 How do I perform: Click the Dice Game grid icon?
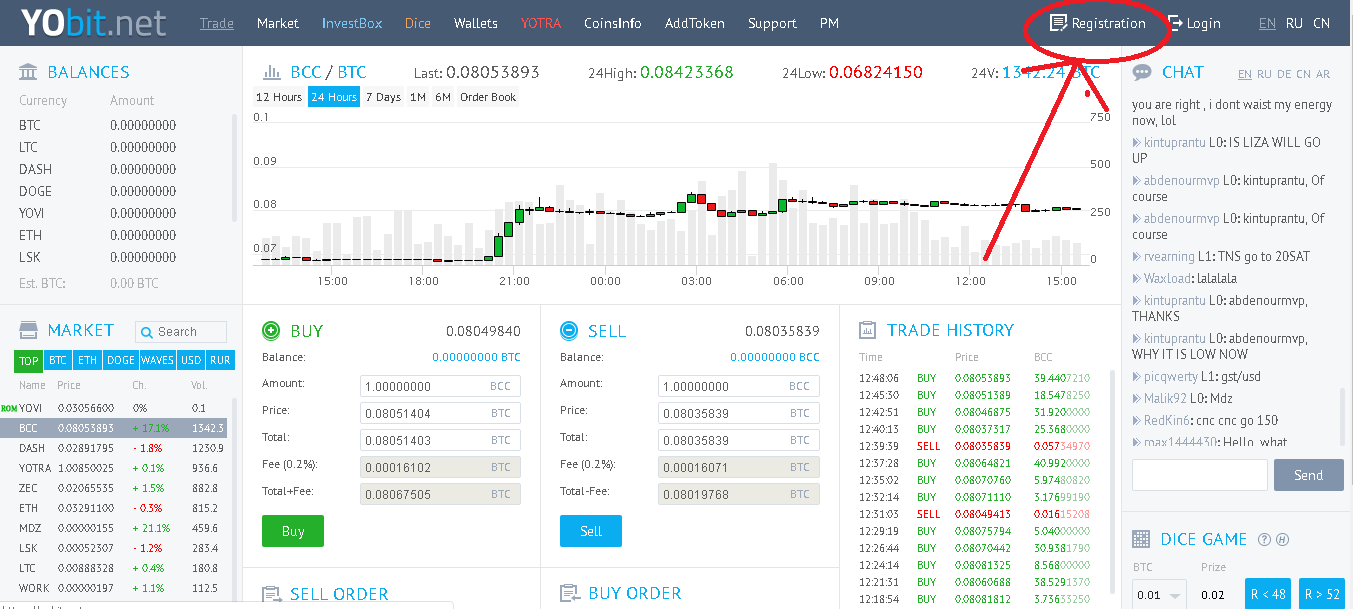(1141, 539)
